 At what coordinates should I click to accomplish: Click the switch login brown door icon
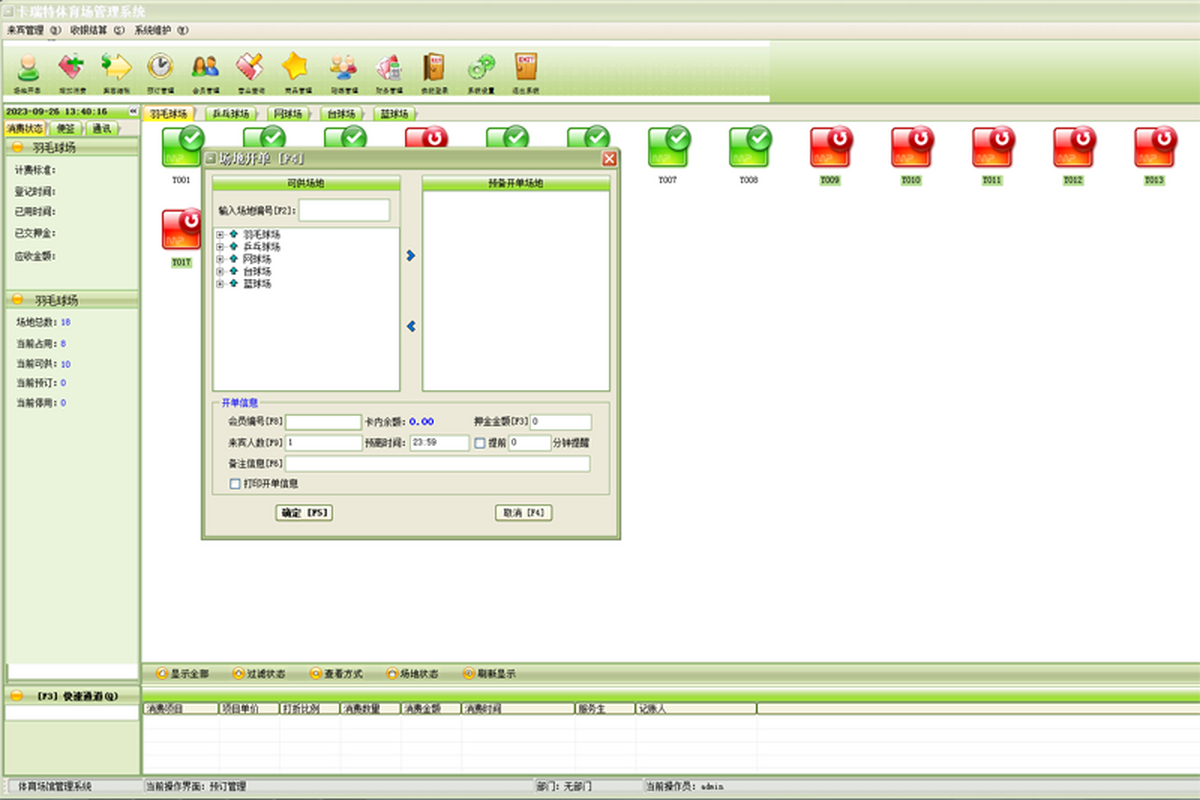click(x=434, y=69)
